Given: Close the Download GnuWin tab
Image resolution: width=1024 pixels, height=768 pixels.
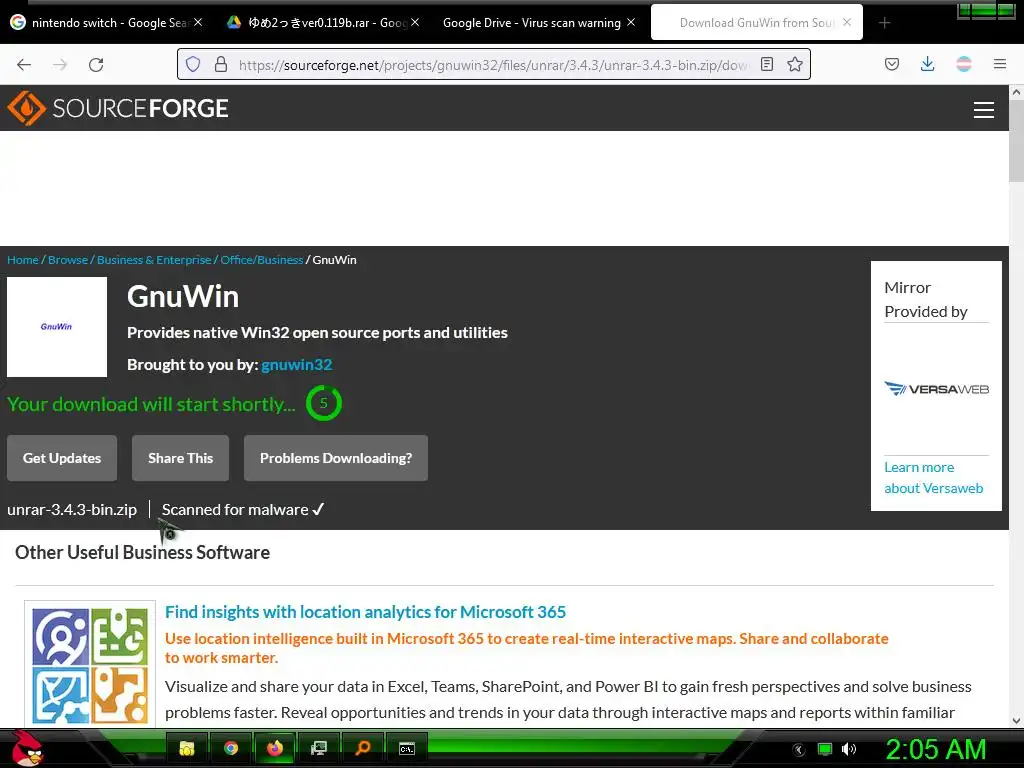Looking at the screenshot, I should (847, 22).
